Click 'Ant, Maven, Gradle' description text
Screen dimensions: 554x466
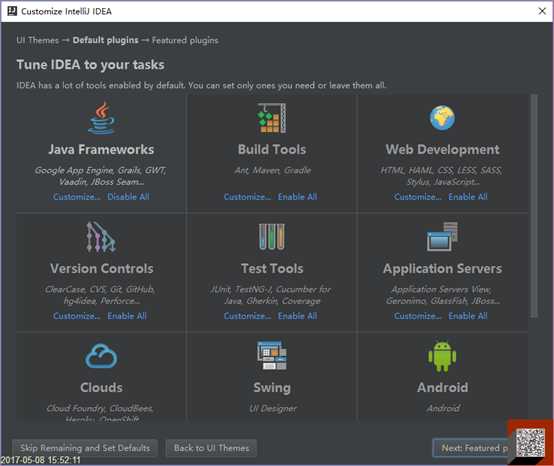273,171
